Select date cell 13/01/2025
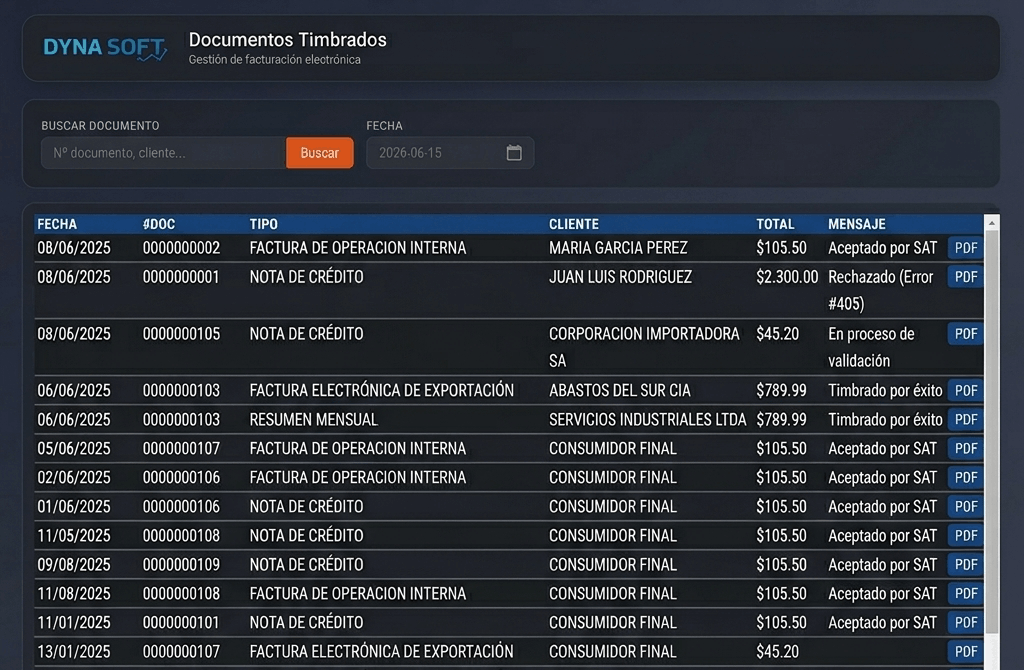Screen dimensions: 1024x670 click(74, 652)
